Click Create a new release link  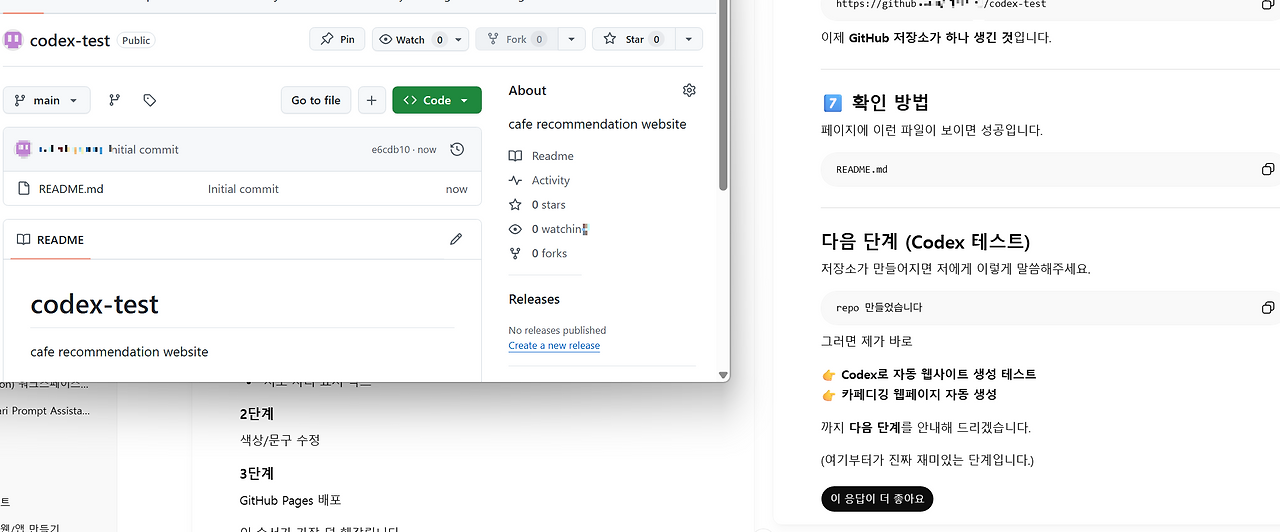(554, 346)
